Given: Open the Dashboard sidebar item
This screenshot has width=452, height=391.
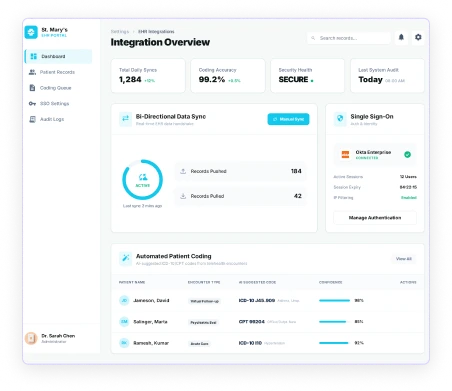Looking at the screenshot, I should (x=58, y=56).
